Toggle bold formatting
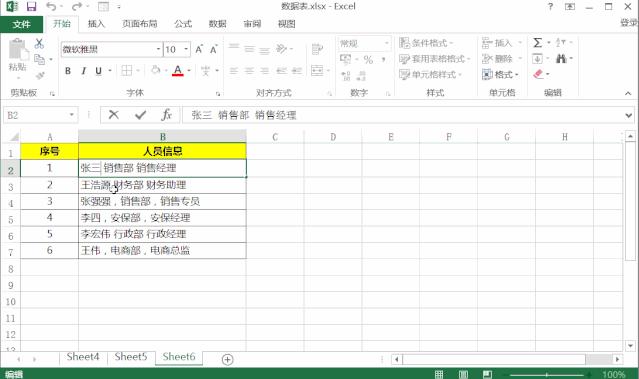This screenshot has height=379, width=639. 68,71
